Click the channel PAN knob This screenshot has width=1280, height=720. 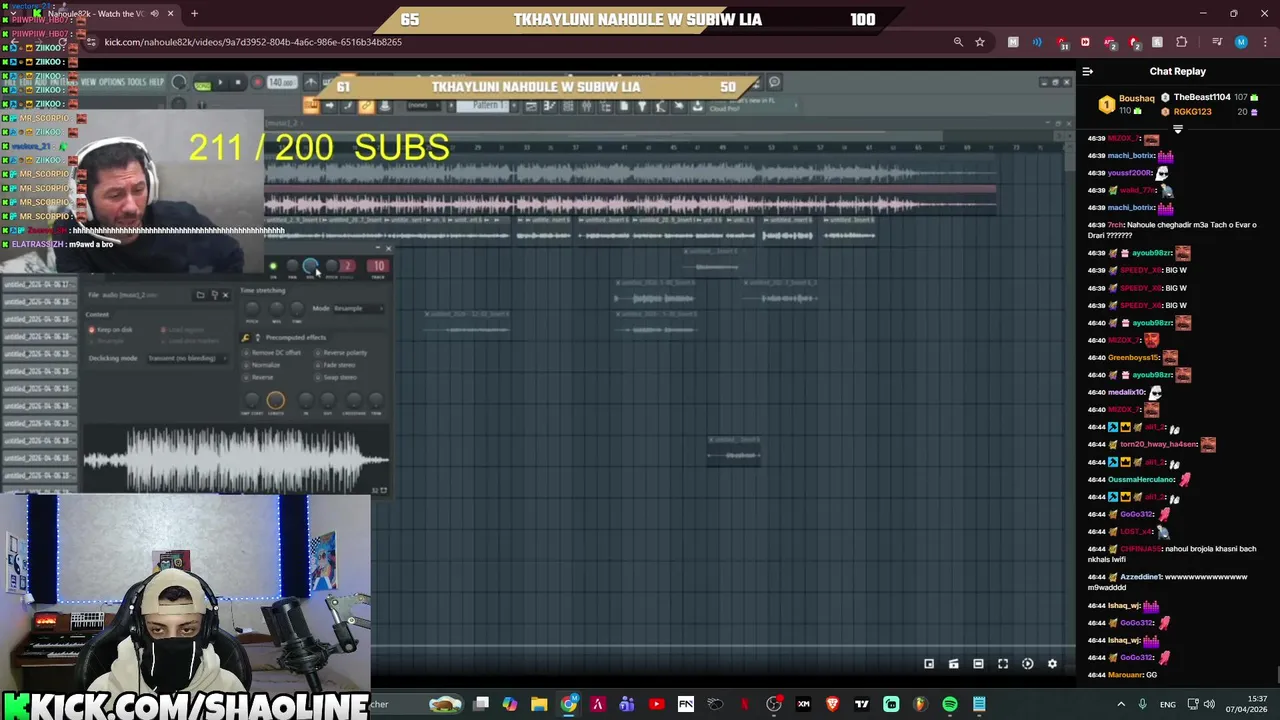(292, 266)
